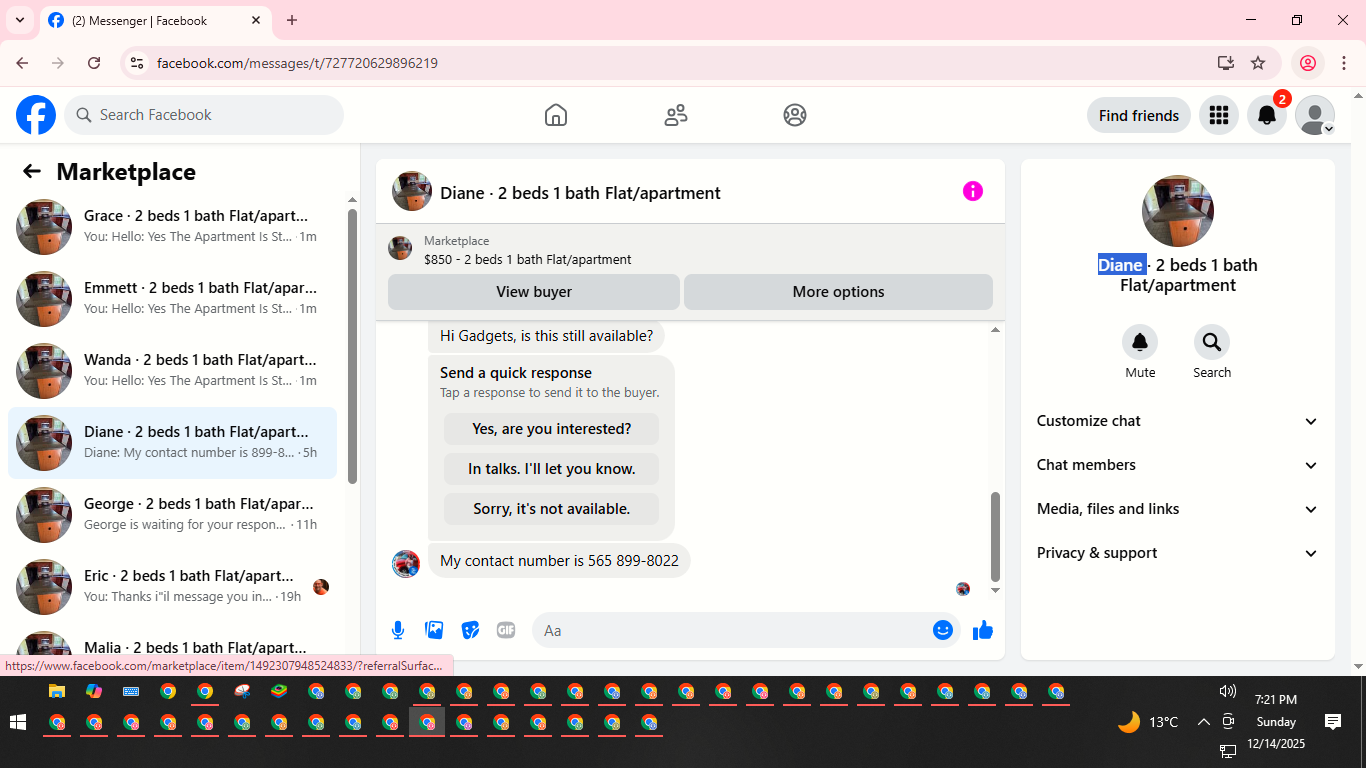Open the Groups icon in top navigation

pos(795,115)
